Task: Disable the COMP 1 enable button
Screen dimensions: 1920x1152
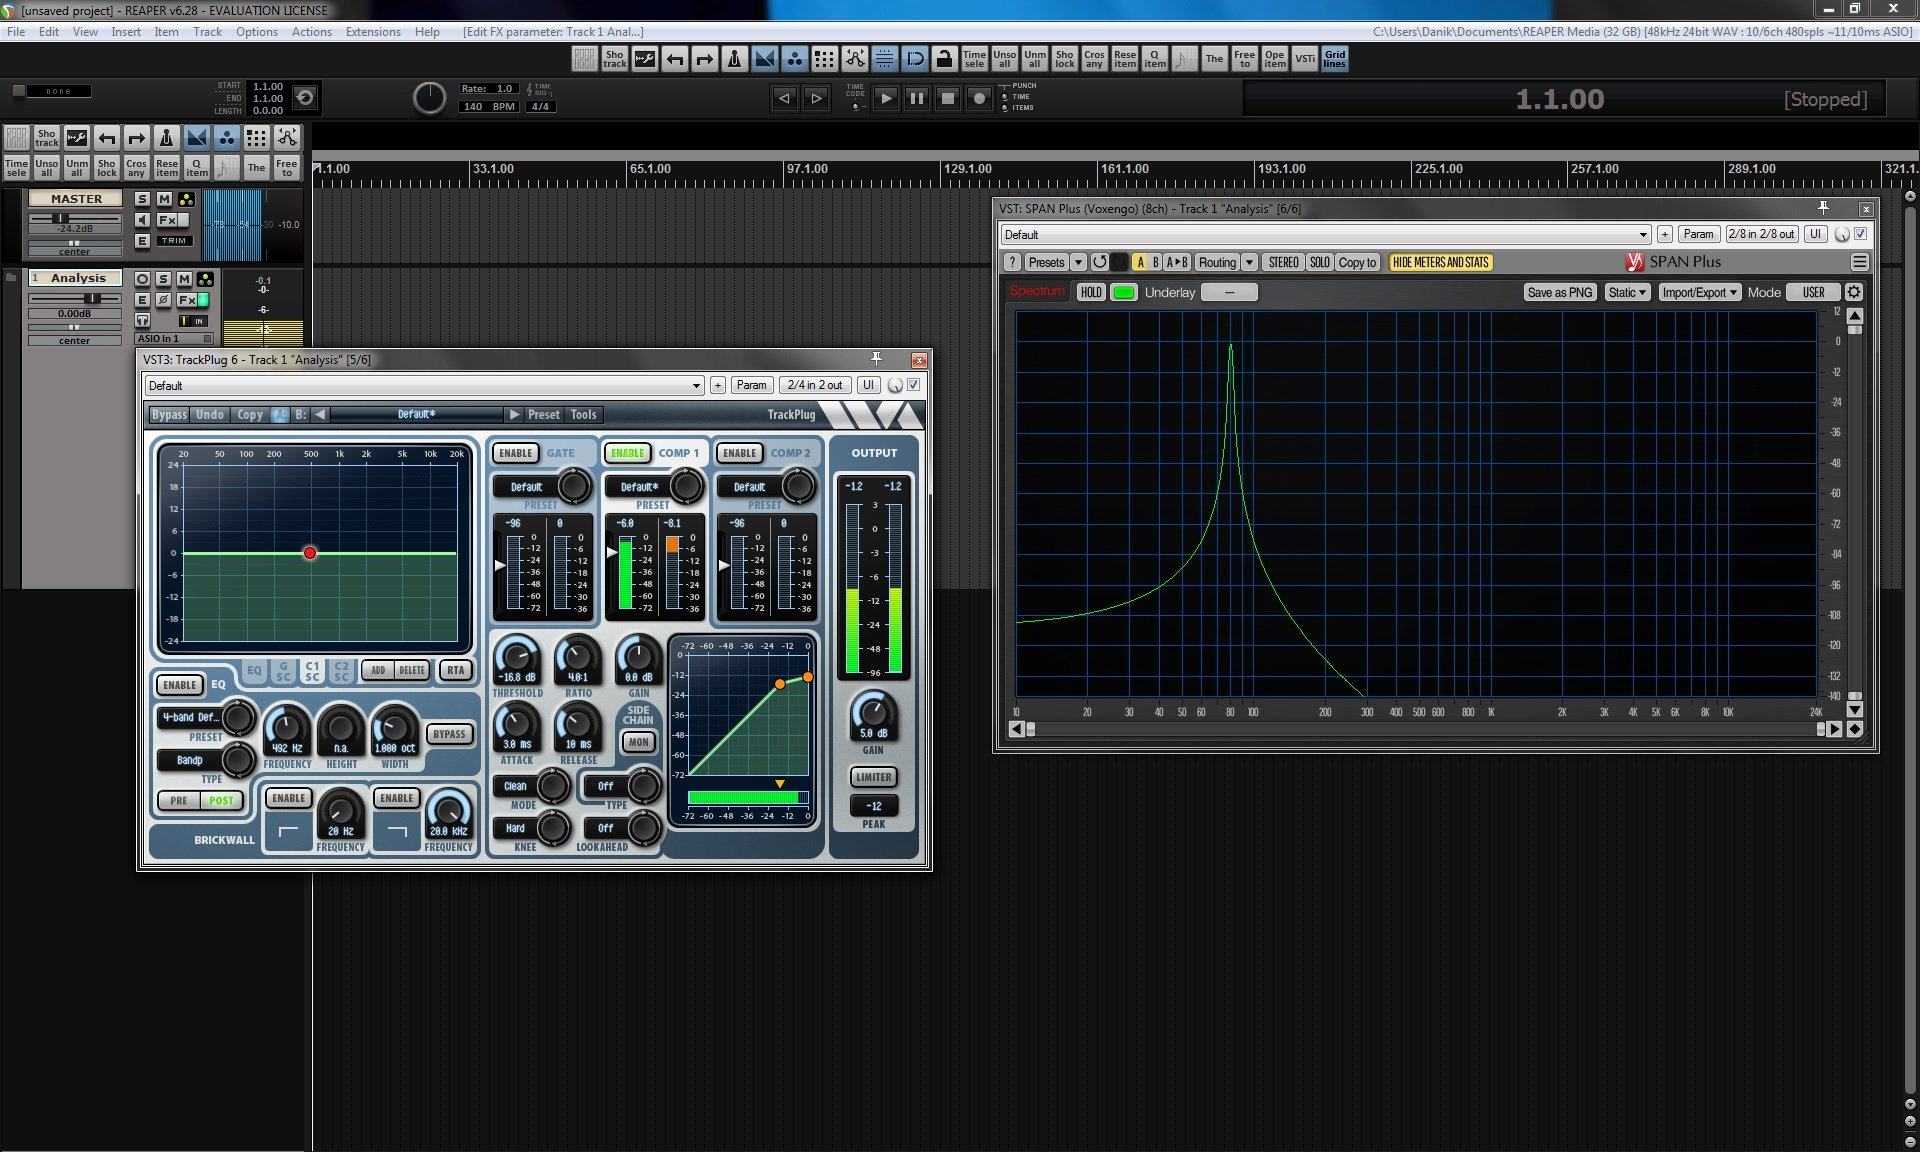Action: (627, 453)
